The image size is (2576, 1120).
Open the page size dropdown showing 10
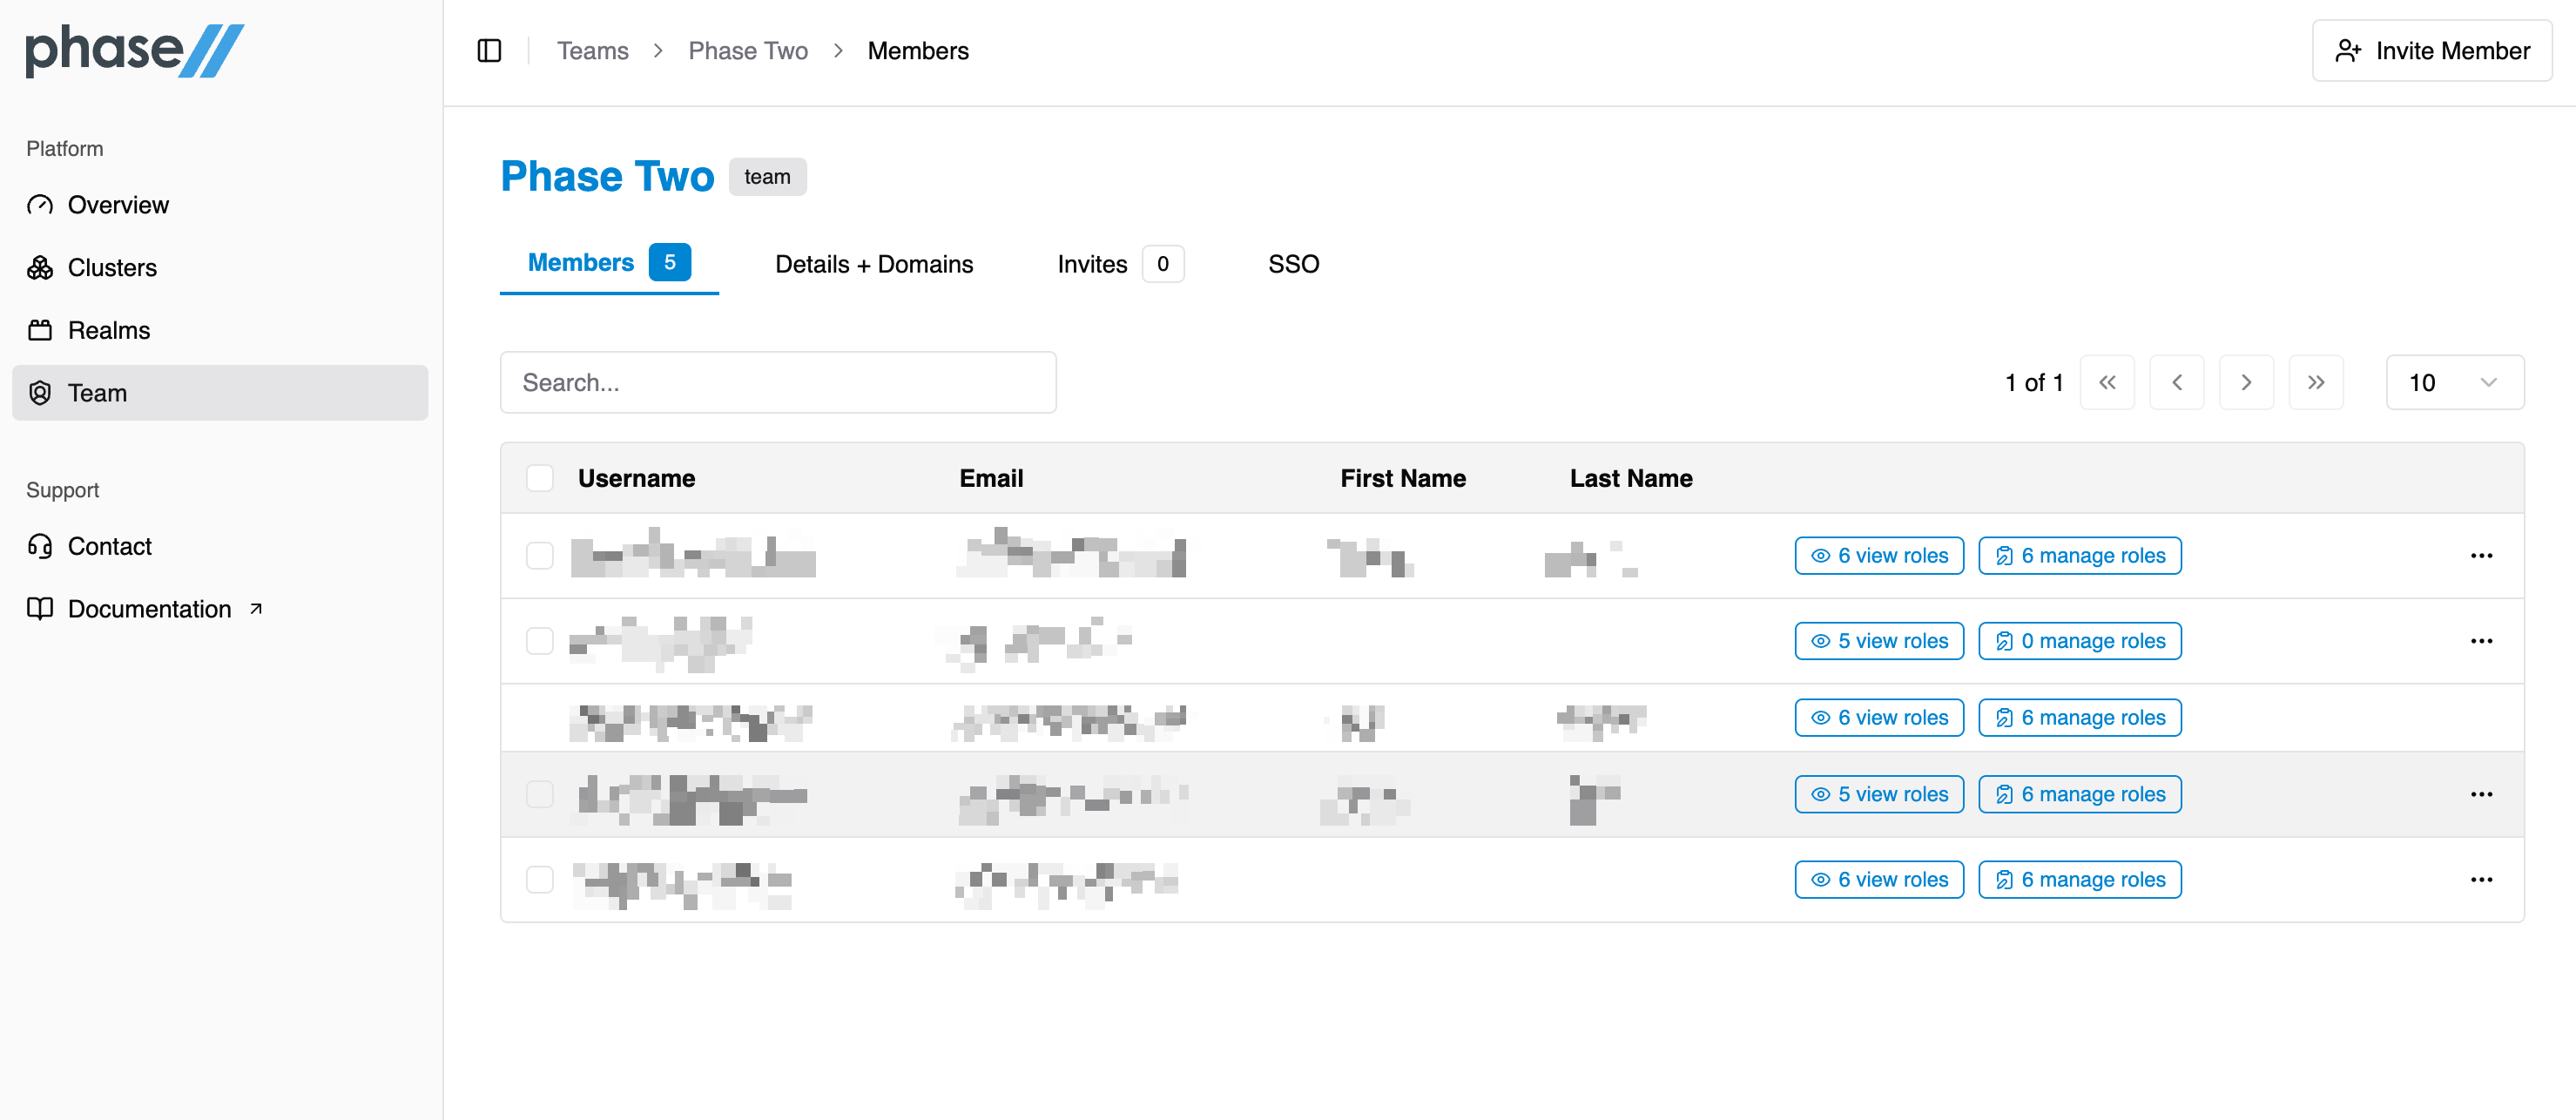click(x=2453, y=382)
